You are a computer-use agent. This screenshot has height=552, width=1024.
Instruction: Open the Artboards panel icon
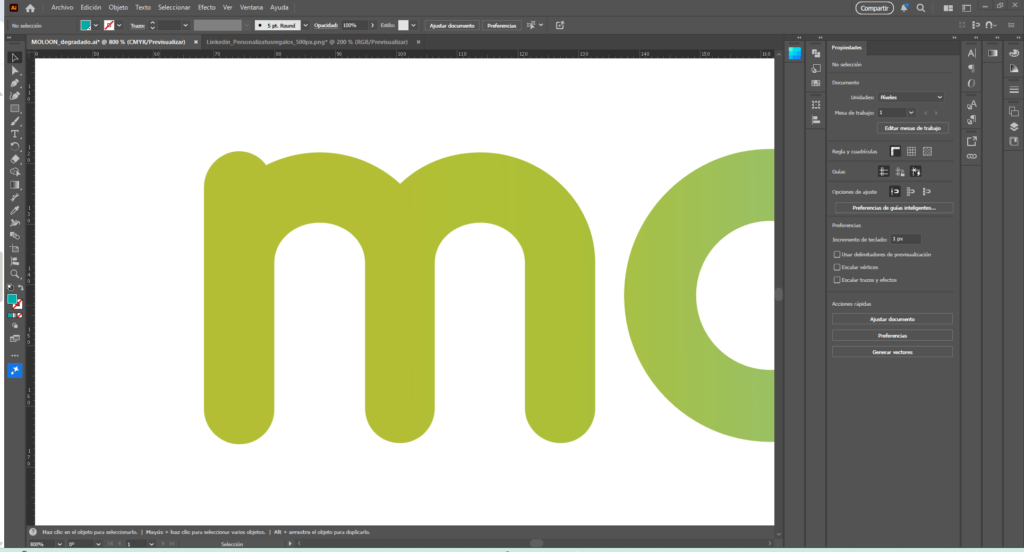click(1014, 111)
